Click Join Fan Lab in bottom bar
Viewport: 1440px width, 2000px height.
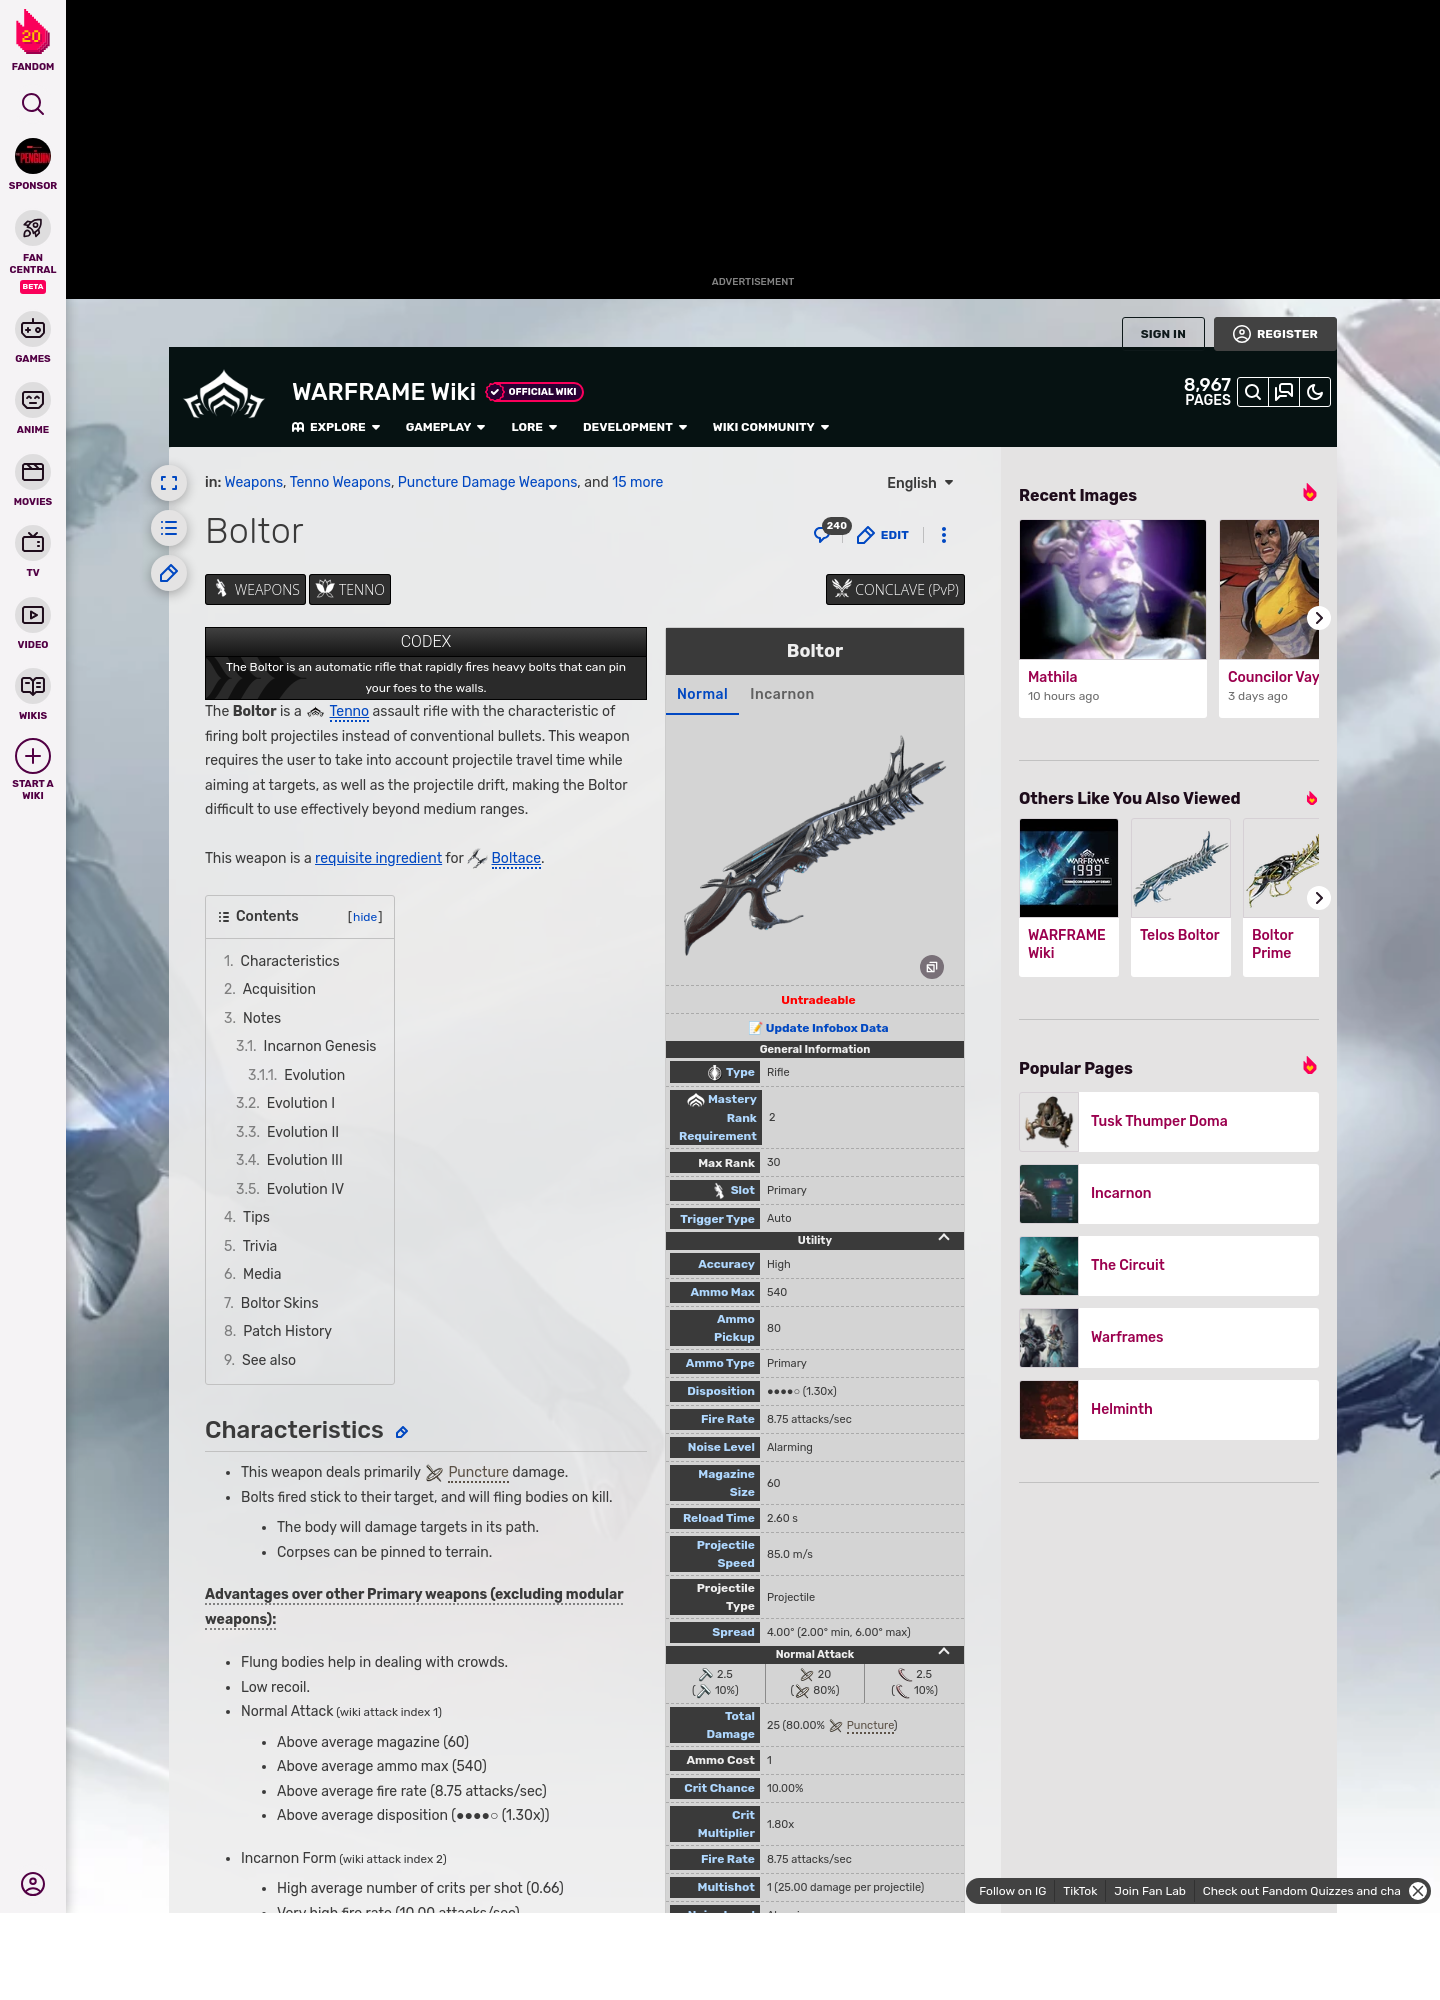(1149, 1891)
